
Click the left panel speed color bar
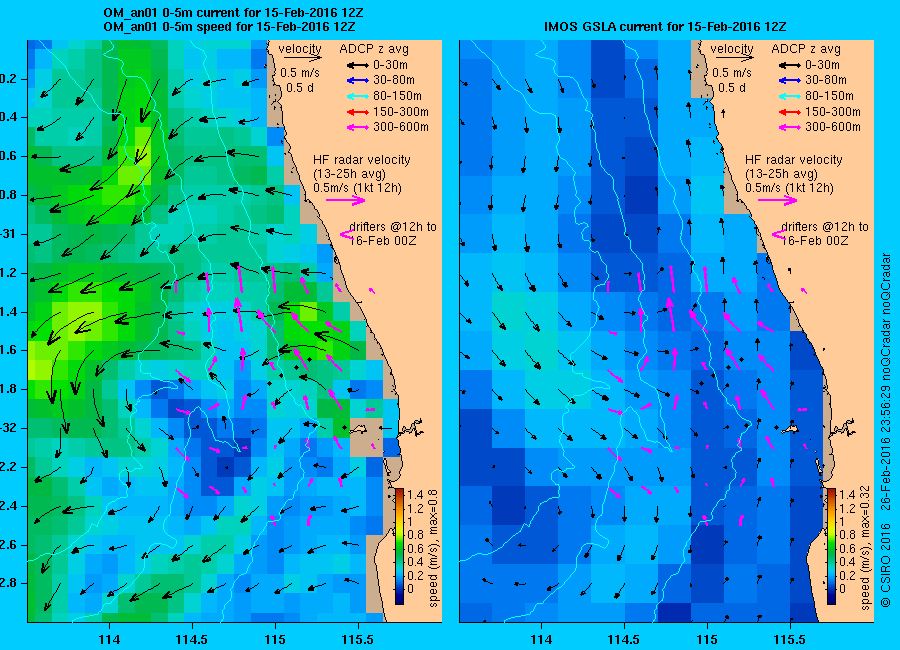[399, 546]
